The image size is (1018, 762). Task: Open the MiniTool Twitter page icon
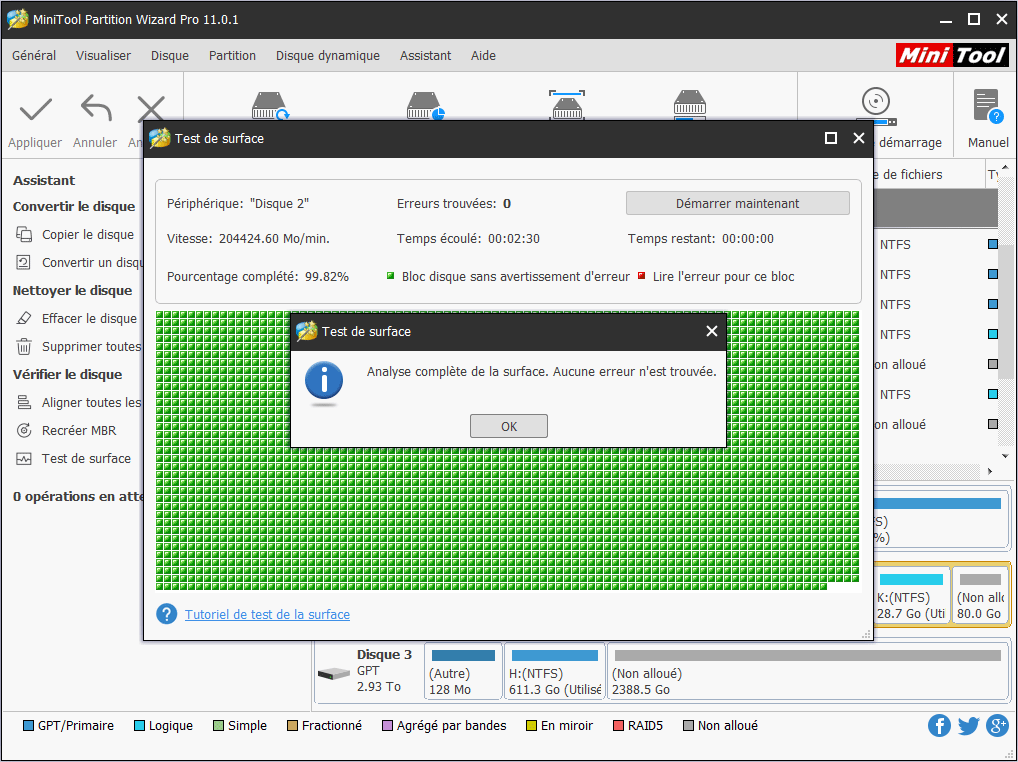click(968, 725)
